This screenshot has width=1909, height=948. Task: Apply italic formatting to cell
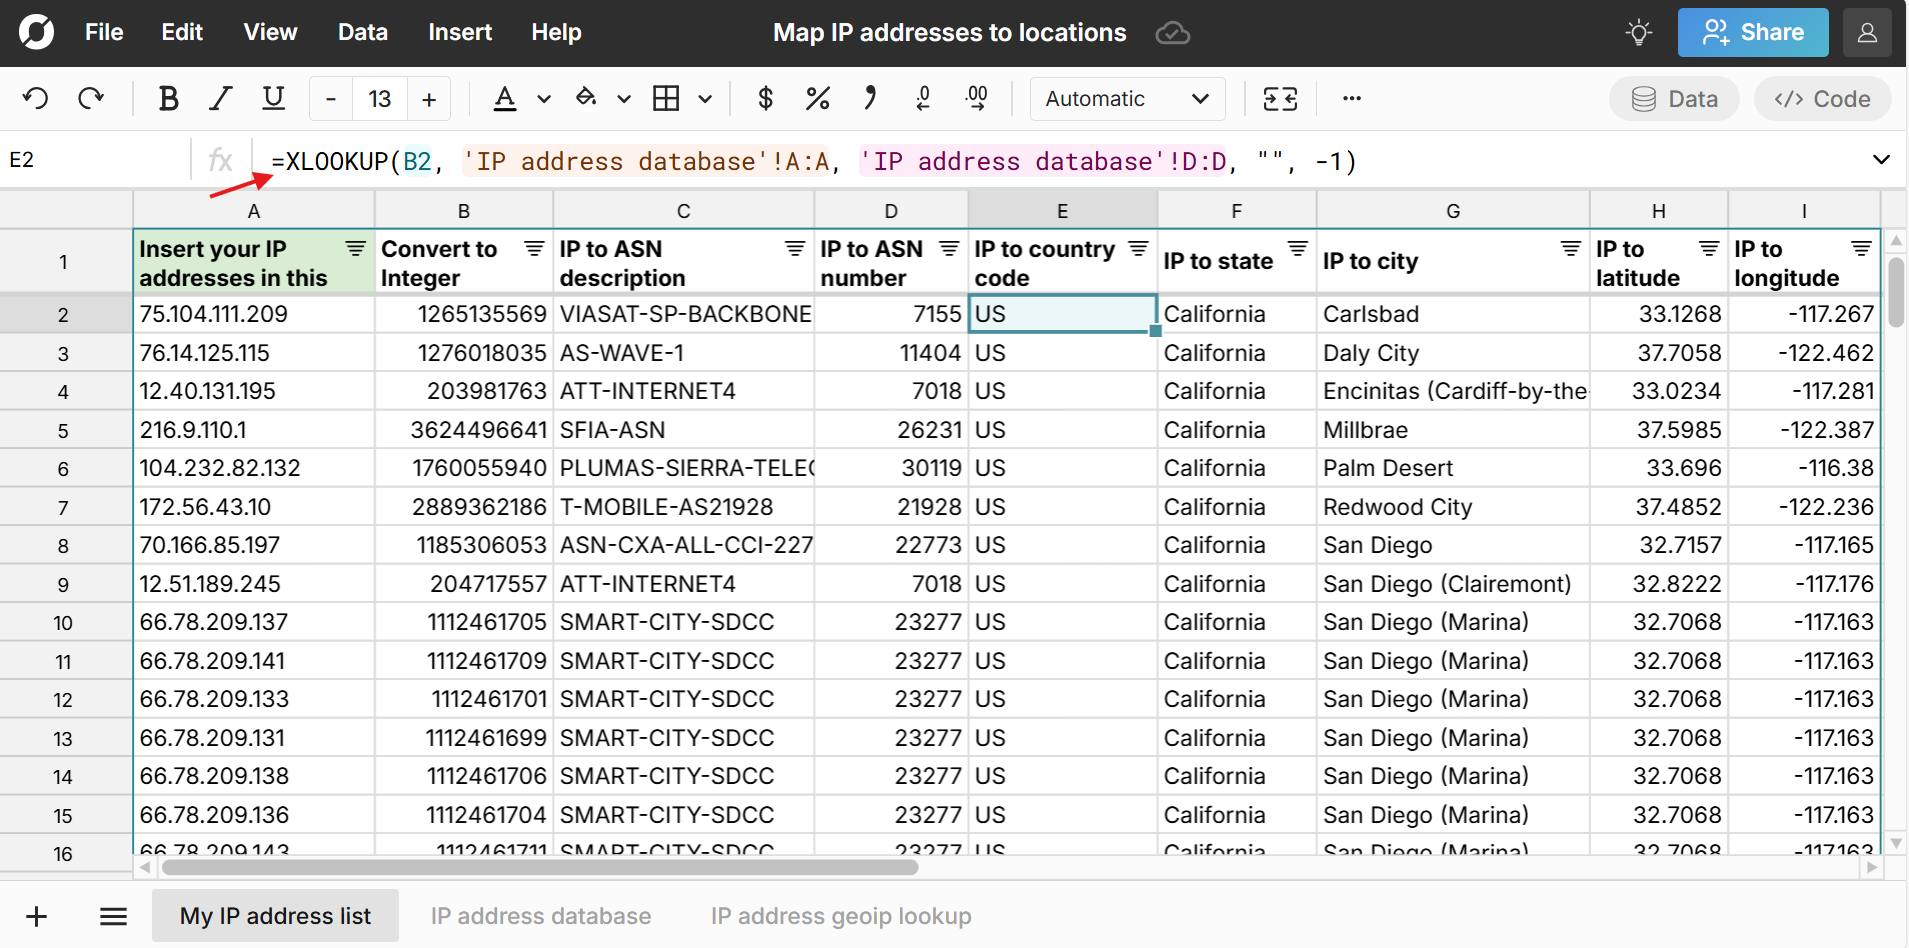220,98
